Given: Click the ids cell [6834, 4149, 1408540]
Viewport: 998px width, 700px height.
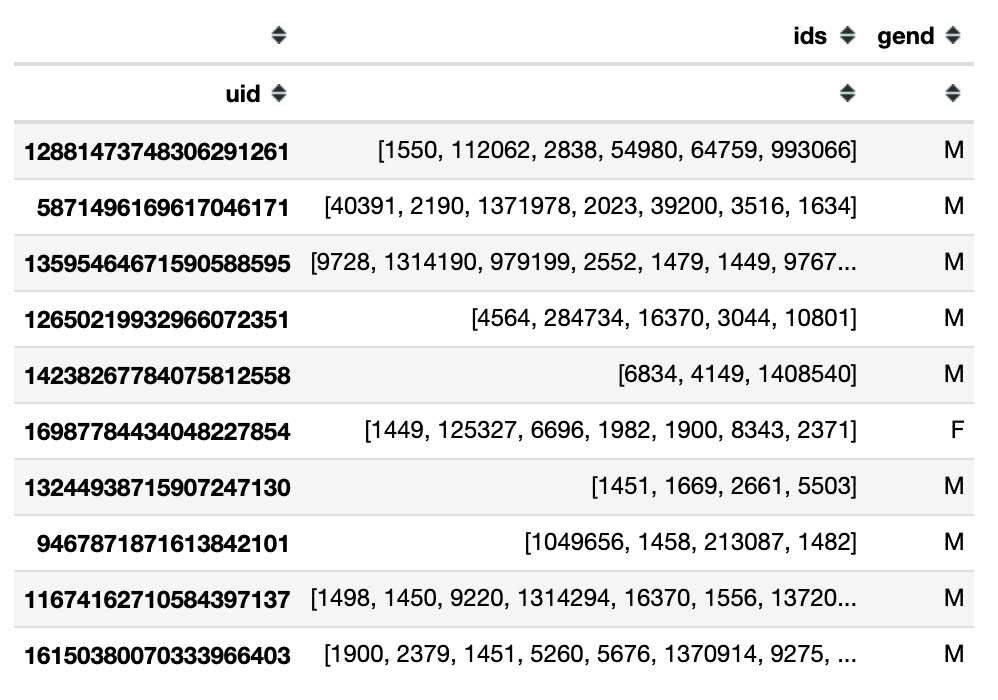Looking at the screenshot, I should pos(737,375).
